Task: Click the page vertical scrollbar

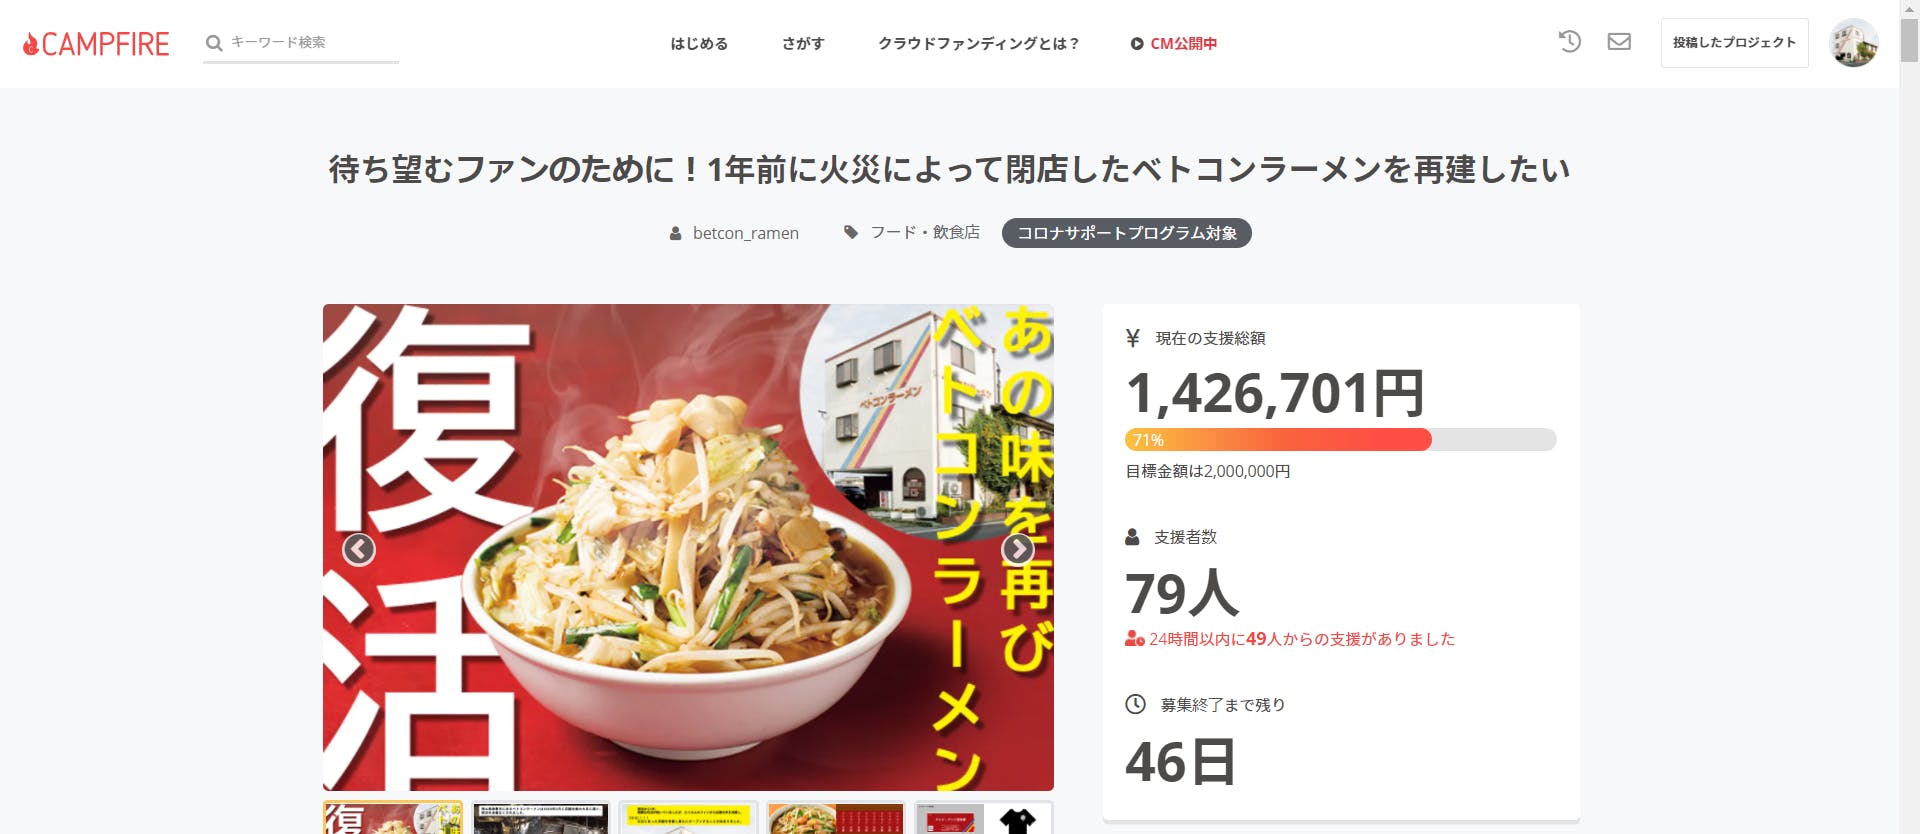Action: click(1909, 417)
